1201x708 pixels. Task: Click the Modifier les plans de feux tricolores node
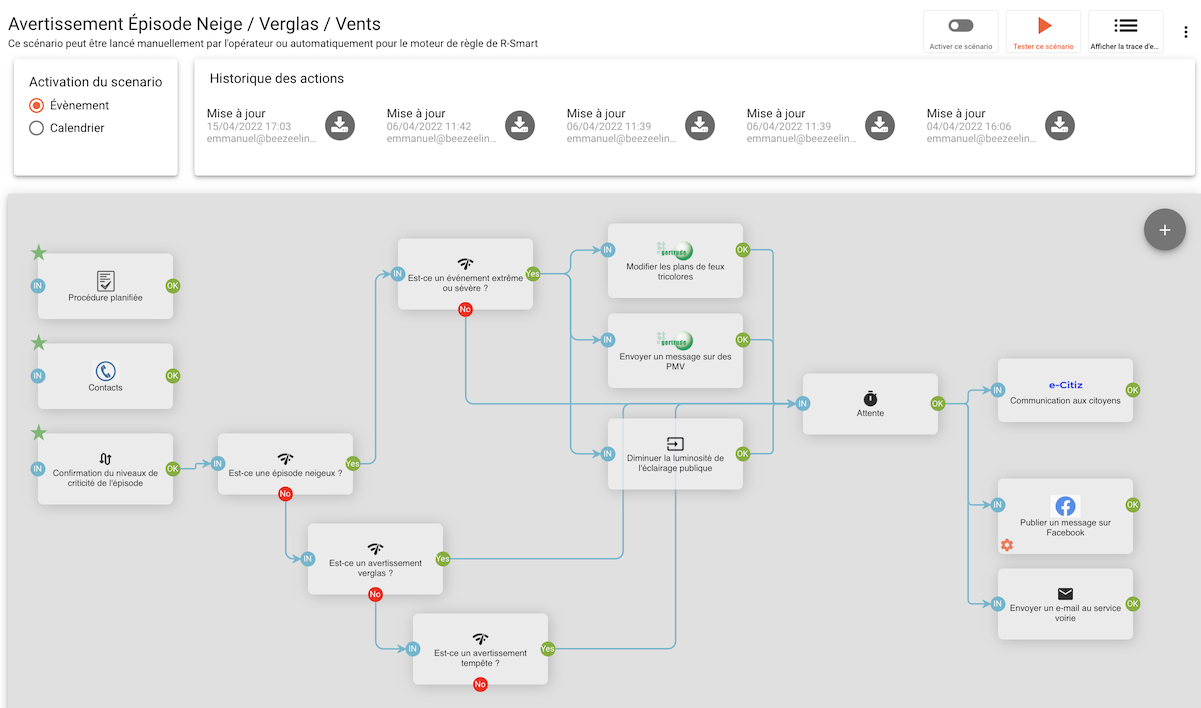675,260
